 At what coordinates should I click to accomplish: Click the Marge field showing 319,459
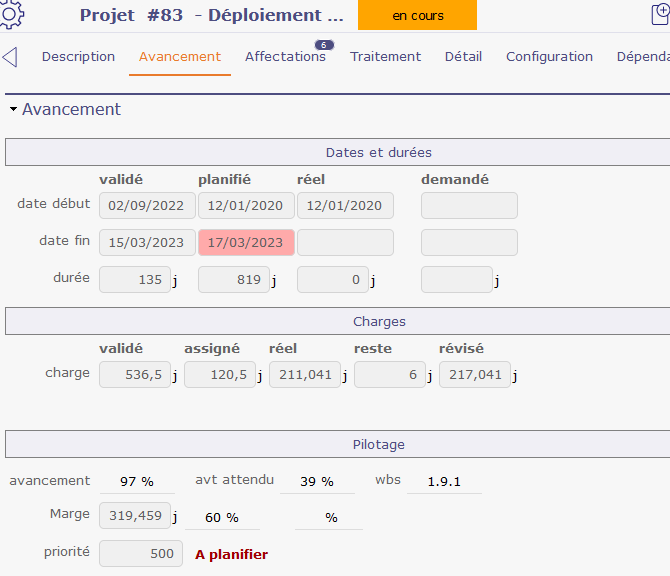tap(134, 517)
